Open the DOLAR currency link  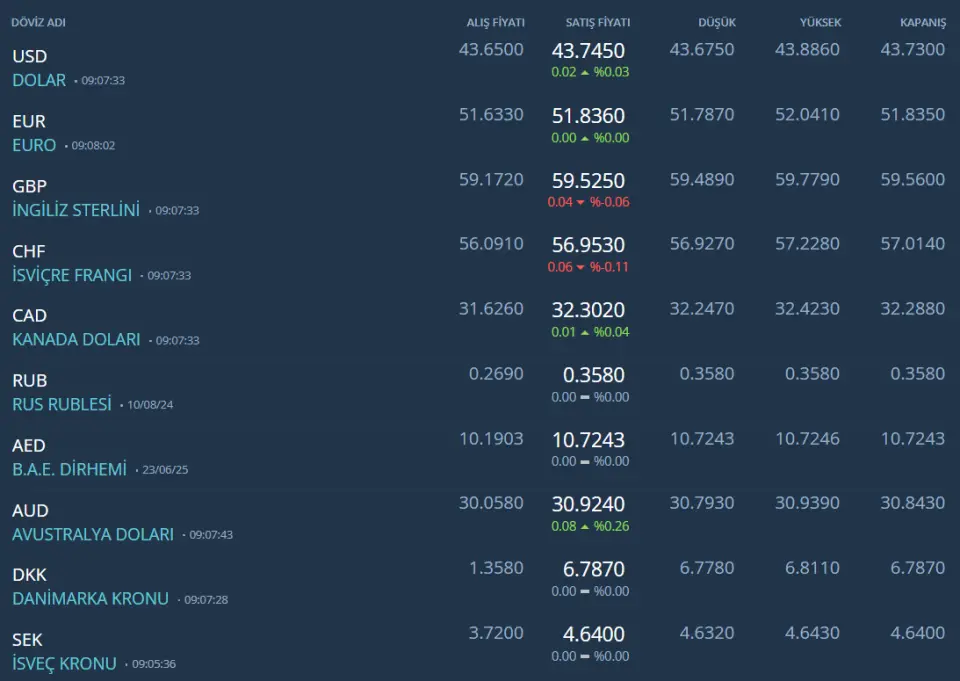pos(39,80)
